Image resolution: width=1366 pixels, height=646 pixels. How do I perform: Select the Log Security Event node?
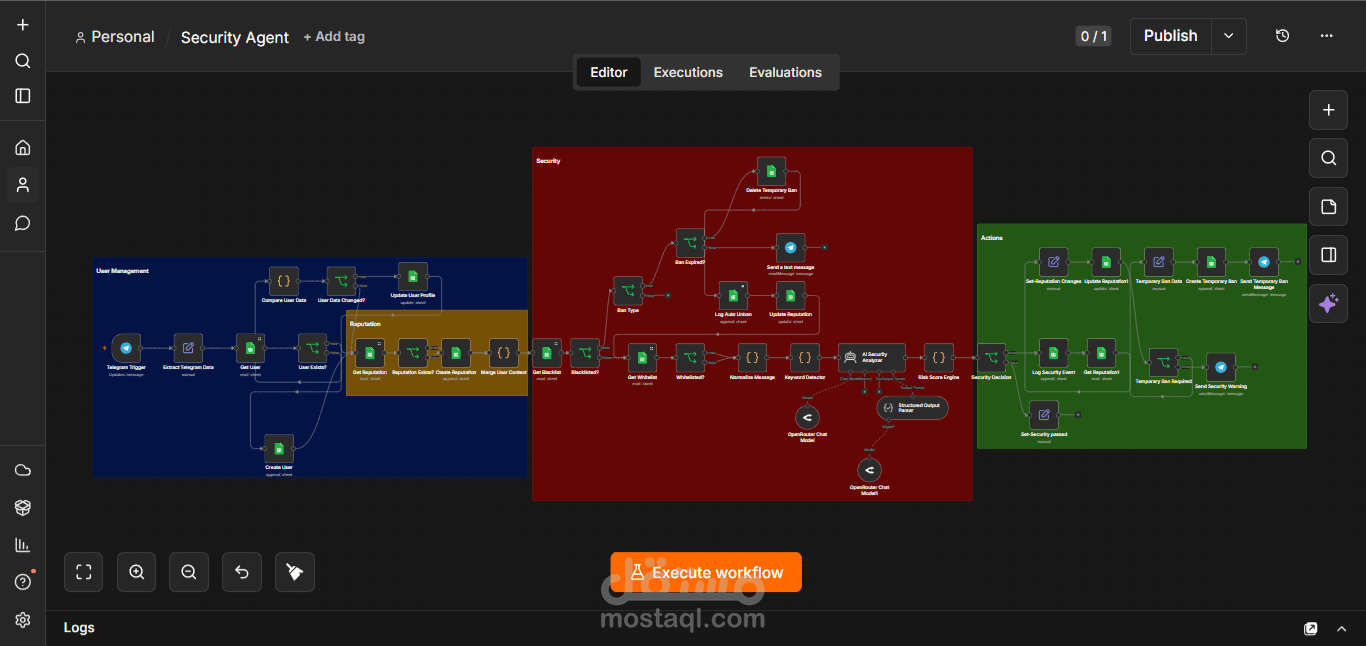pos(1053,353)
